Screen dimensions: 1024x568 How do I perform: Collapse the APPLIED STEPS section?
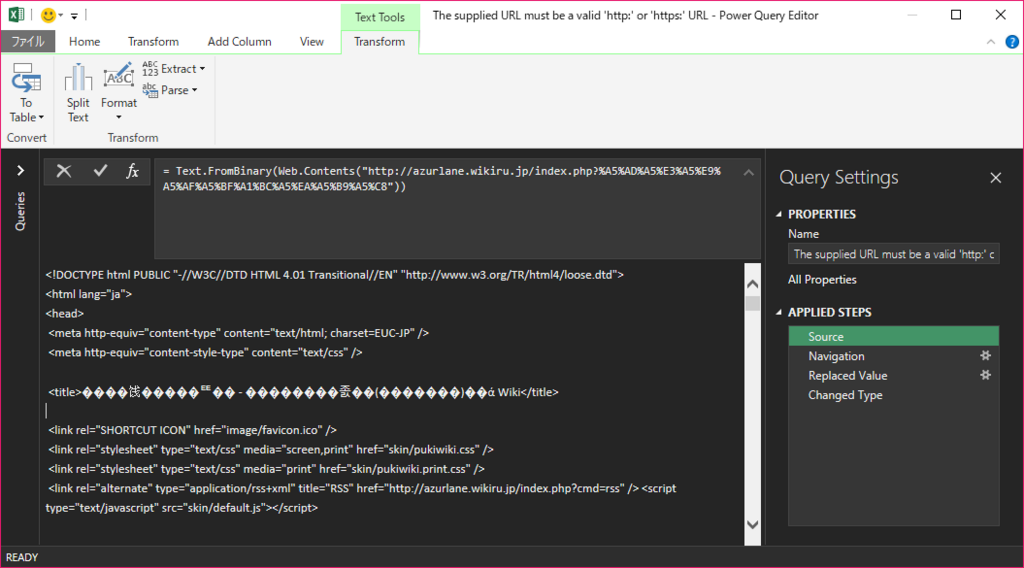coord(778,312)
